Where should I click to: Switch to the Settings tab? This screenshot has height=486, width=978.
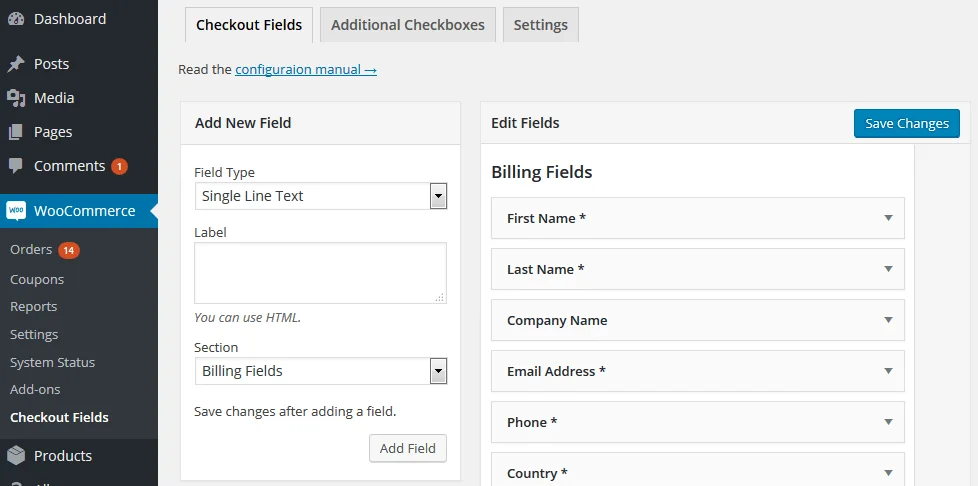541,25
